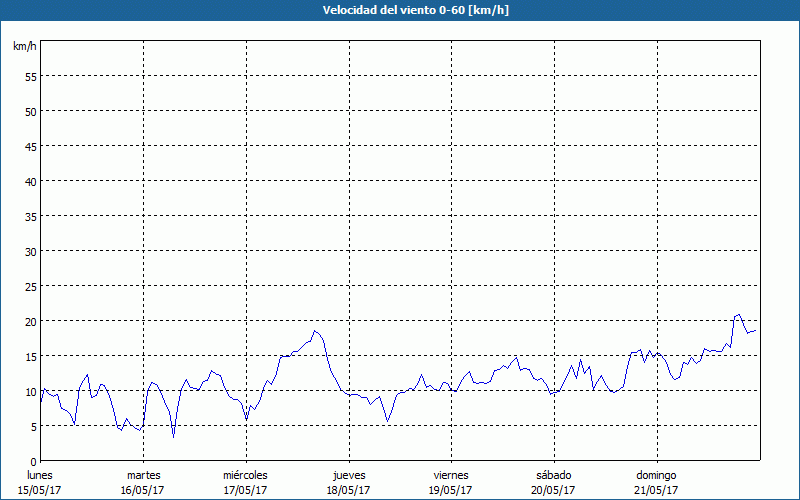Select the viernes day label
Image resolution: width=800 pixels, height=500 pixels.
pyautogui.click(x=450, y=475)
